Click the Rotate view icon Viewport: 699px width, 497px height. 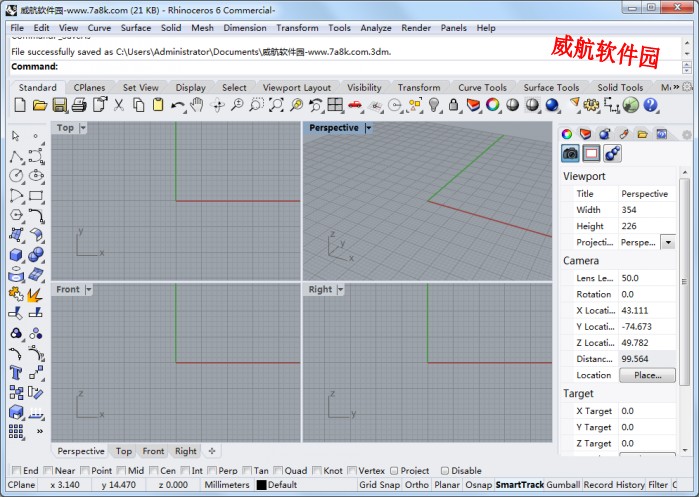pyautogui.click(x=218, y=106)
